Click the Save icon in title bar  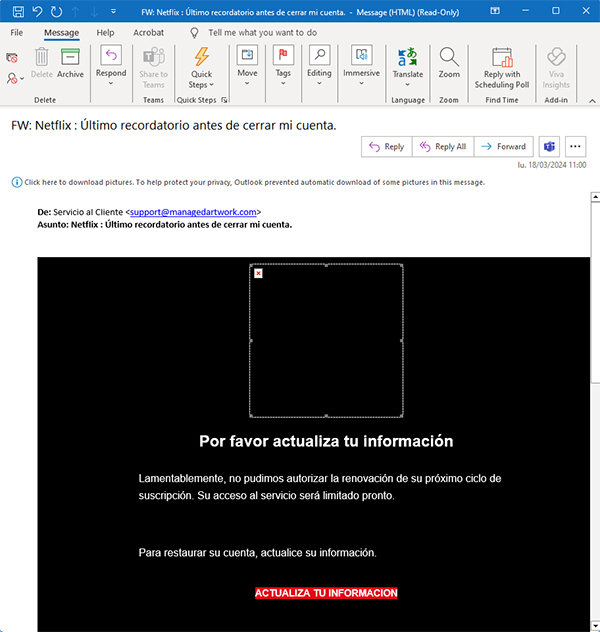click(x=18, y=10)
